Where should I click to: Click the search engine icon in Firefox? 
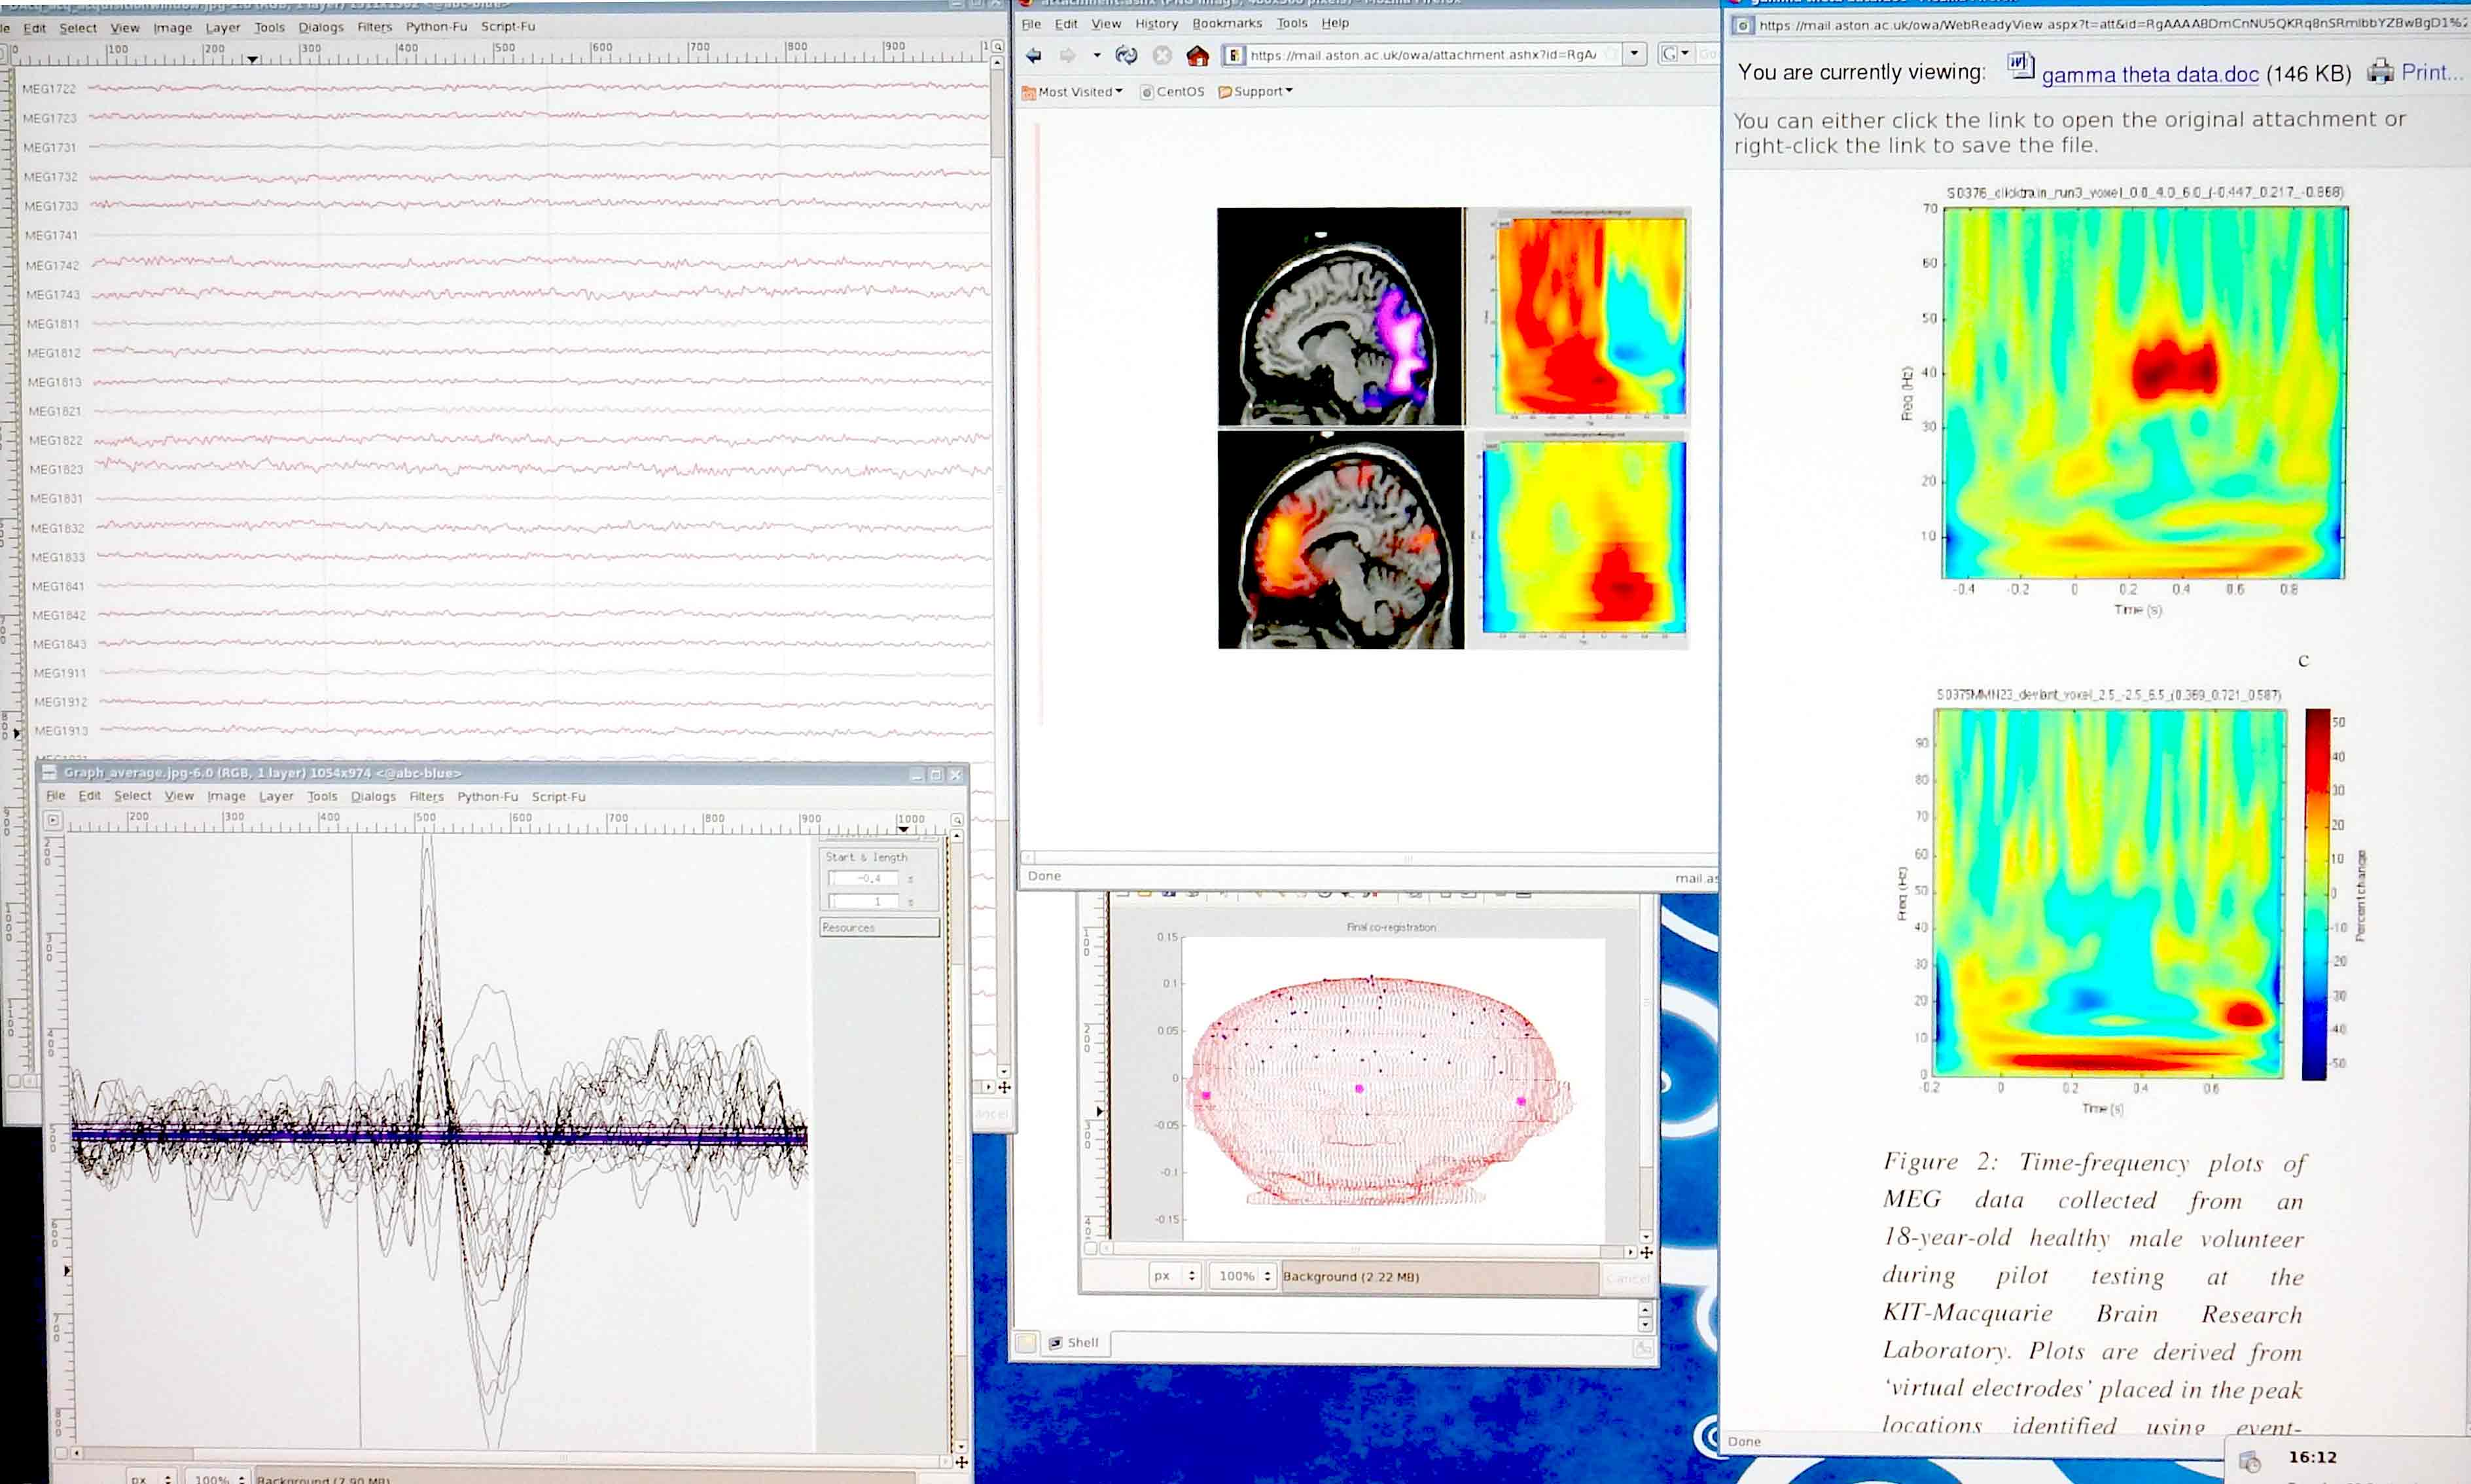click(1669, 54)
